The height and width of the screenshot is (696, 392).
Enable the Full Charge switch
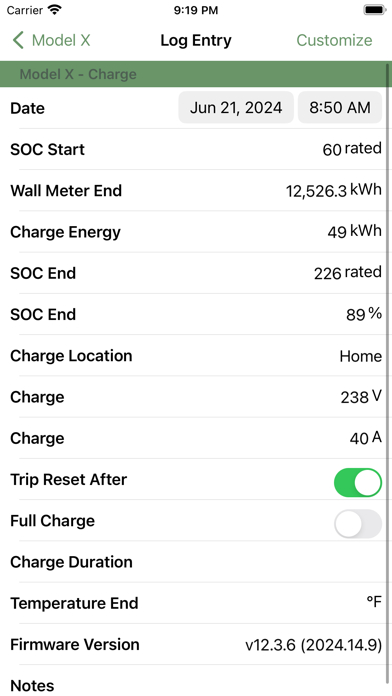[358, 523]
